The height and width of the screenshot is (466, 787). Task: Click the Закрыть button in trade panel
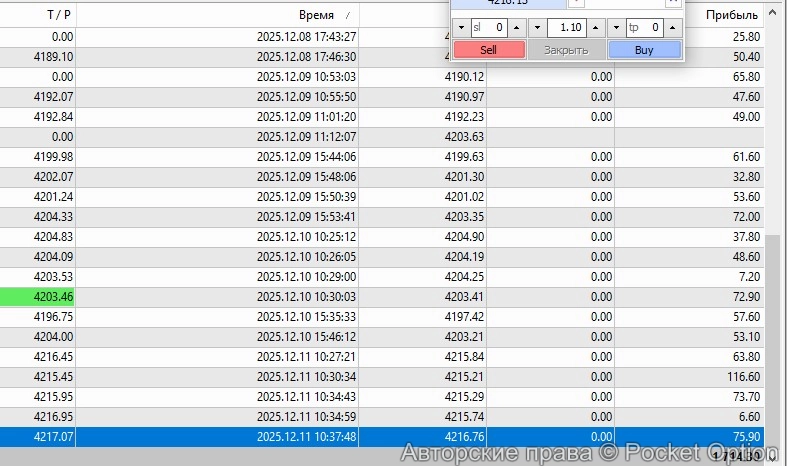[566, 49]
